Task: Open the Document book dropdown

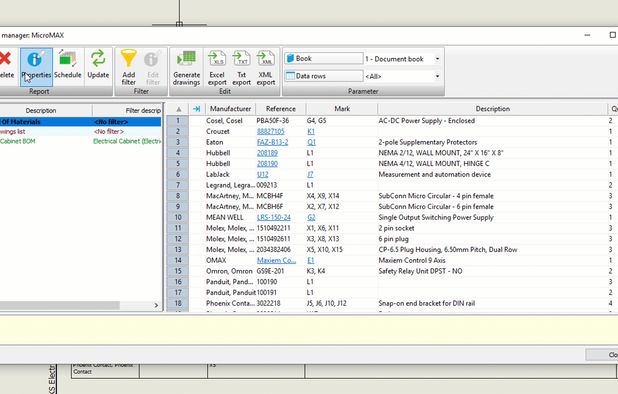Action: click(x=437, y=59)
